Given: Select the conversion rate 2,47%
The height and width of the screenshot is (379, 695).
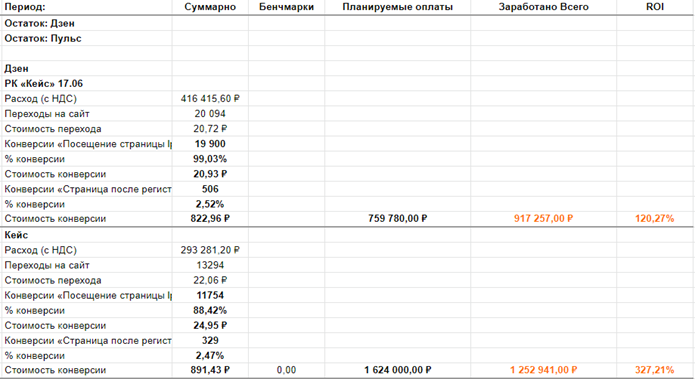Looking at the screenshot, I should (x=210, y=356).
